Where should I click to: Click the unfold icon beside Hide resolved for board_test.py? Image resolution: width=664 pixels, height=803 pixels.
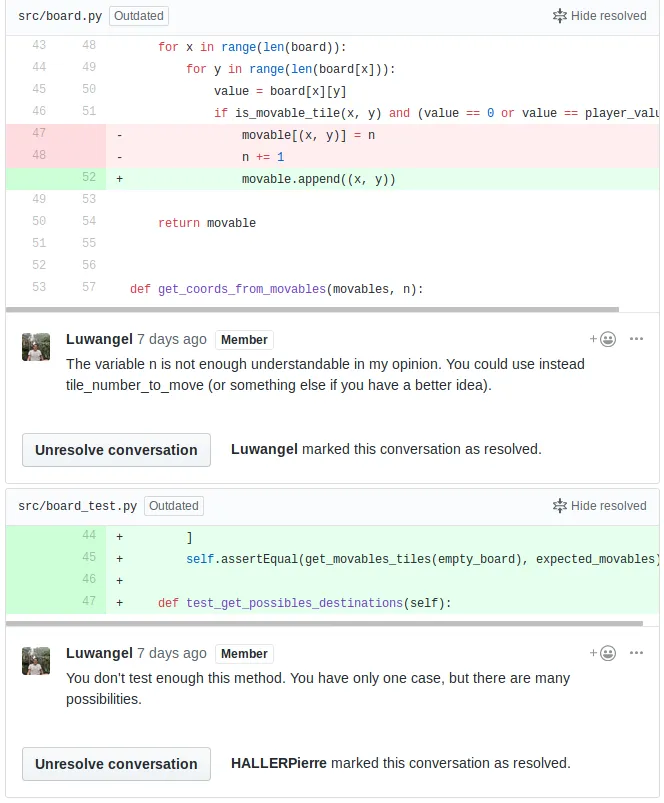click(x=560, y=506)
